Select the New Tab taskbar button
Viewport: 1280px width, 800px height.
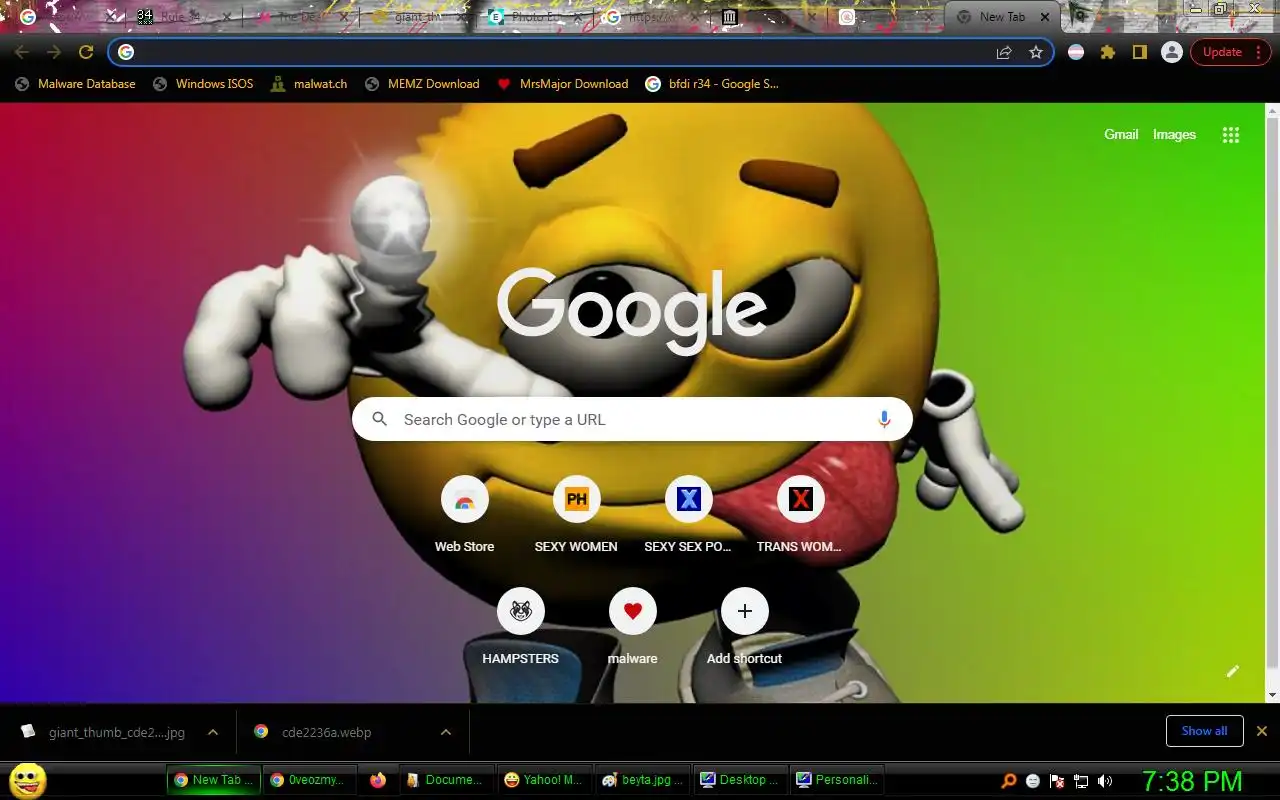(213, 780)
